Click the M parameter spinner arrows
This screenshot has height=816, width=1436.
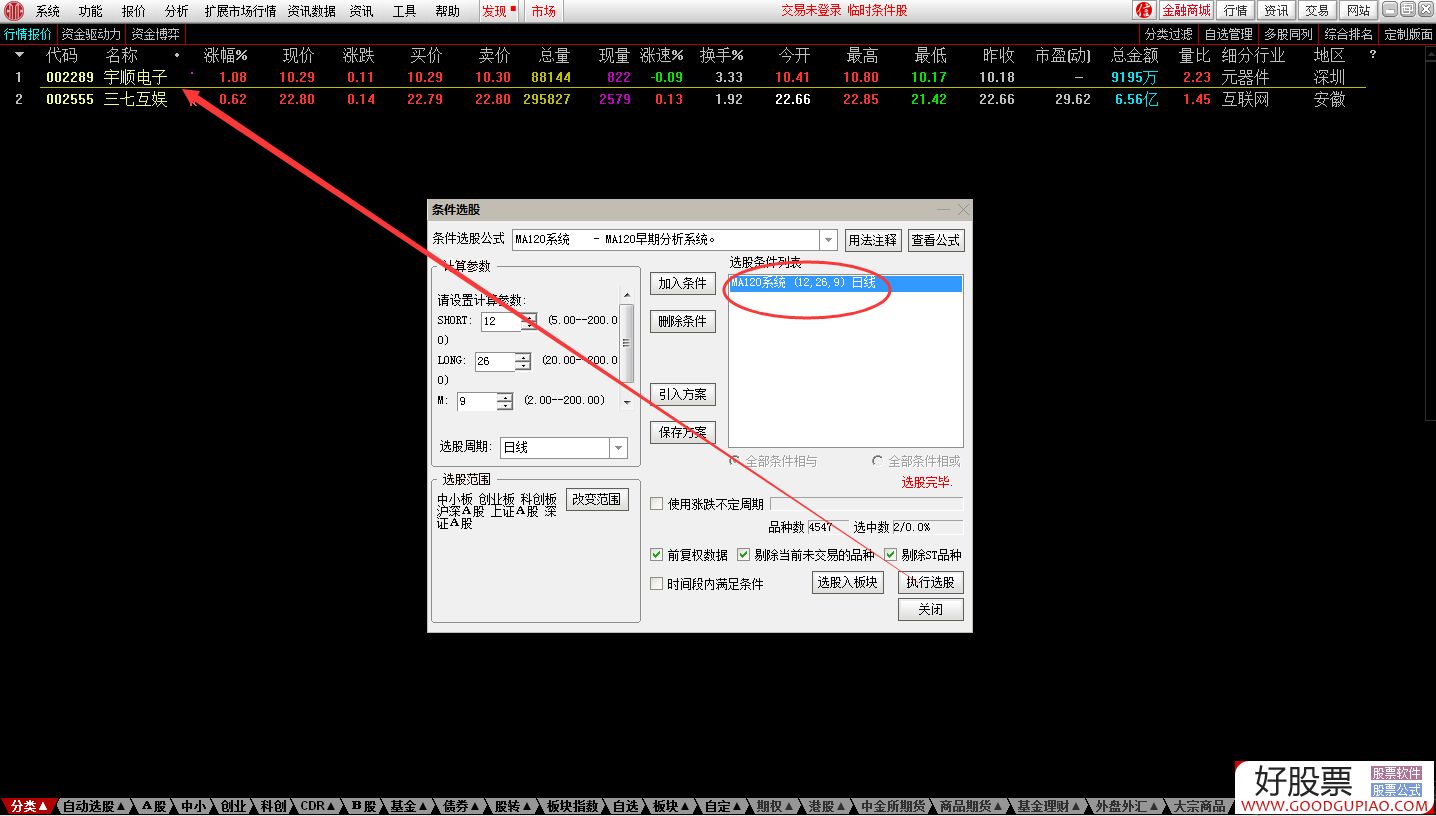(505, 401)
